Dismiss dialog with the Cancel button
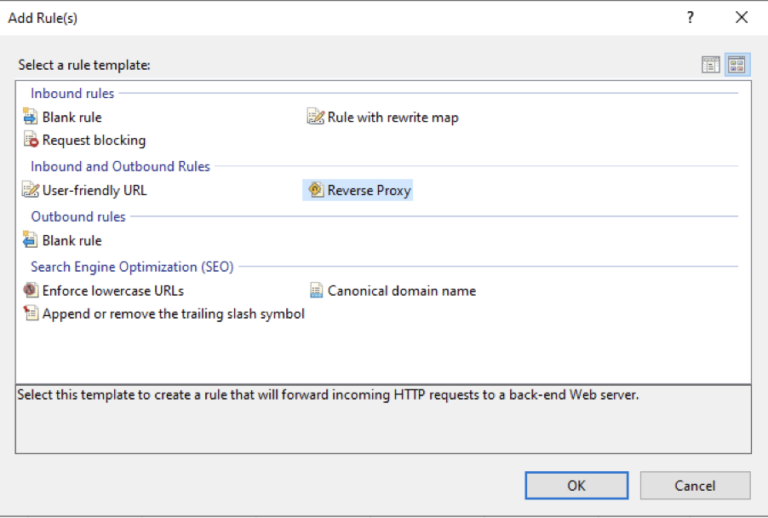768x518 pixels. point(695,485)
